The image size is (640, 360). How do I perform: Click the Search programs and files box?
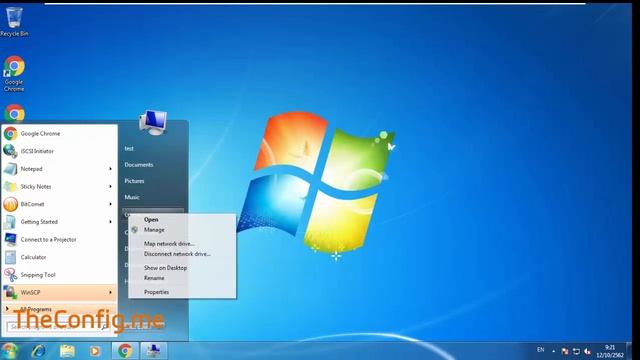coord(58,327)
